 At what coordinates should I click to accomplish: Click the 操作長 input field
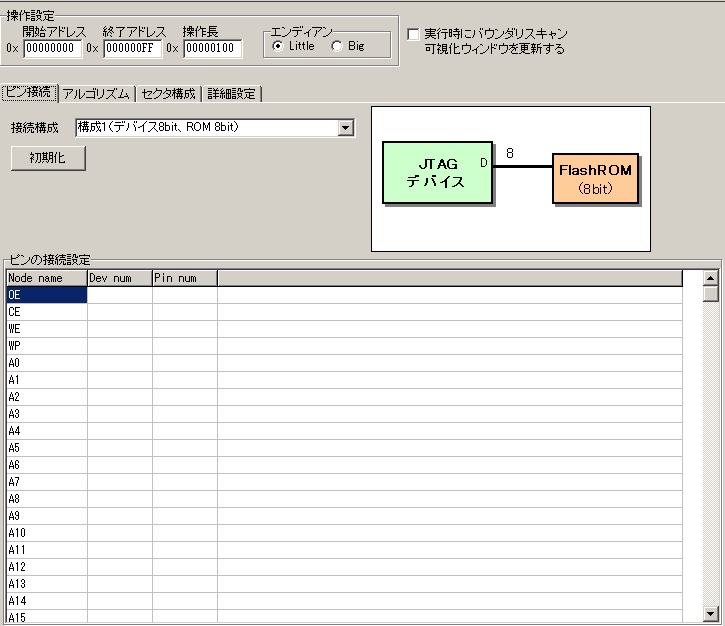coord(212,48)
